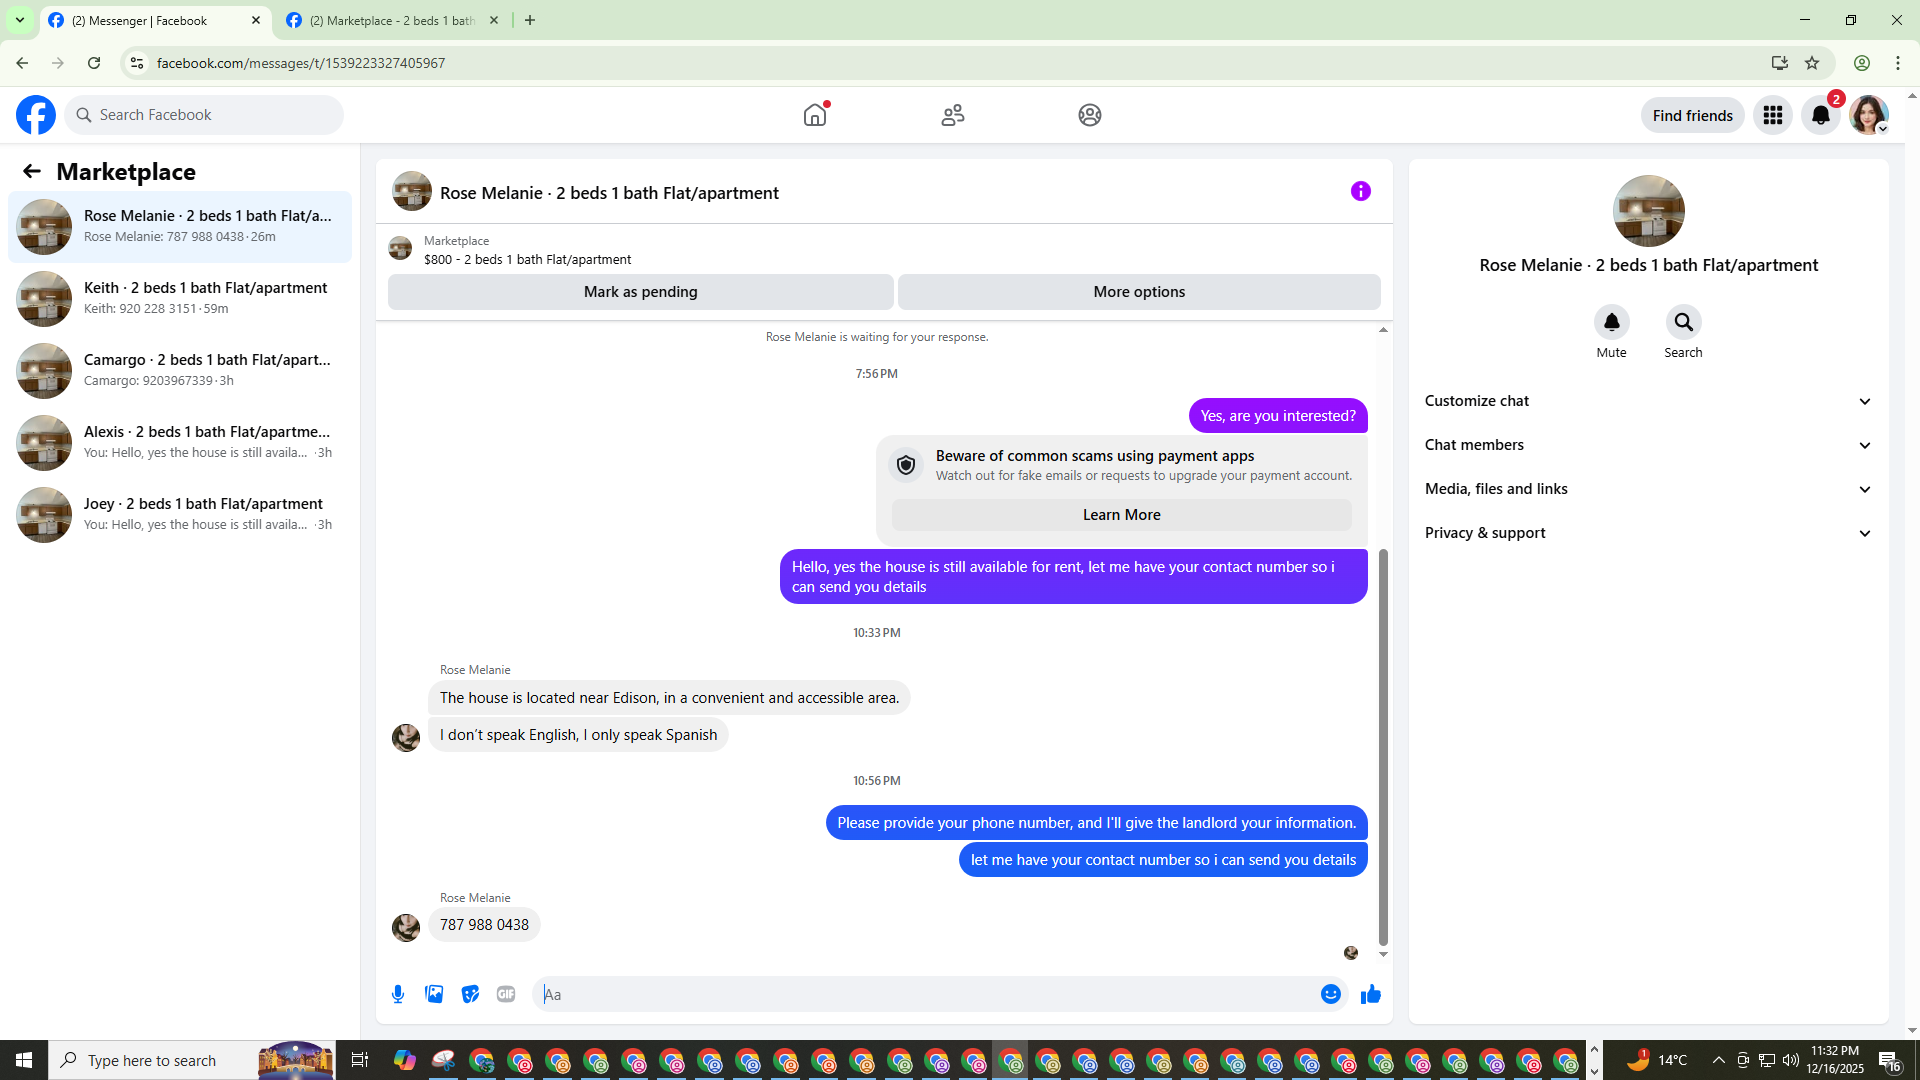The image size is (1920, 1080).
Task: Open the Camargo conversation
Action: [x=180, y=371]
